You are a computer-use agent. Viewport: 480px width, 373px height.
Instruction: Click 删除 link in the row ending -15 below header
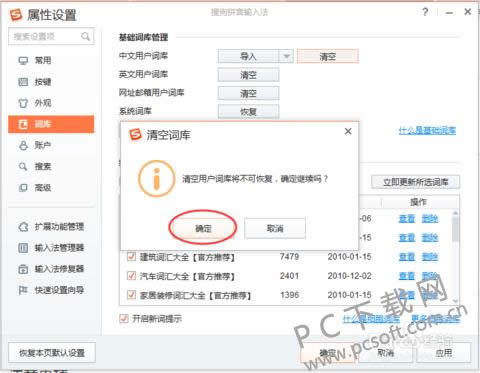430,238
